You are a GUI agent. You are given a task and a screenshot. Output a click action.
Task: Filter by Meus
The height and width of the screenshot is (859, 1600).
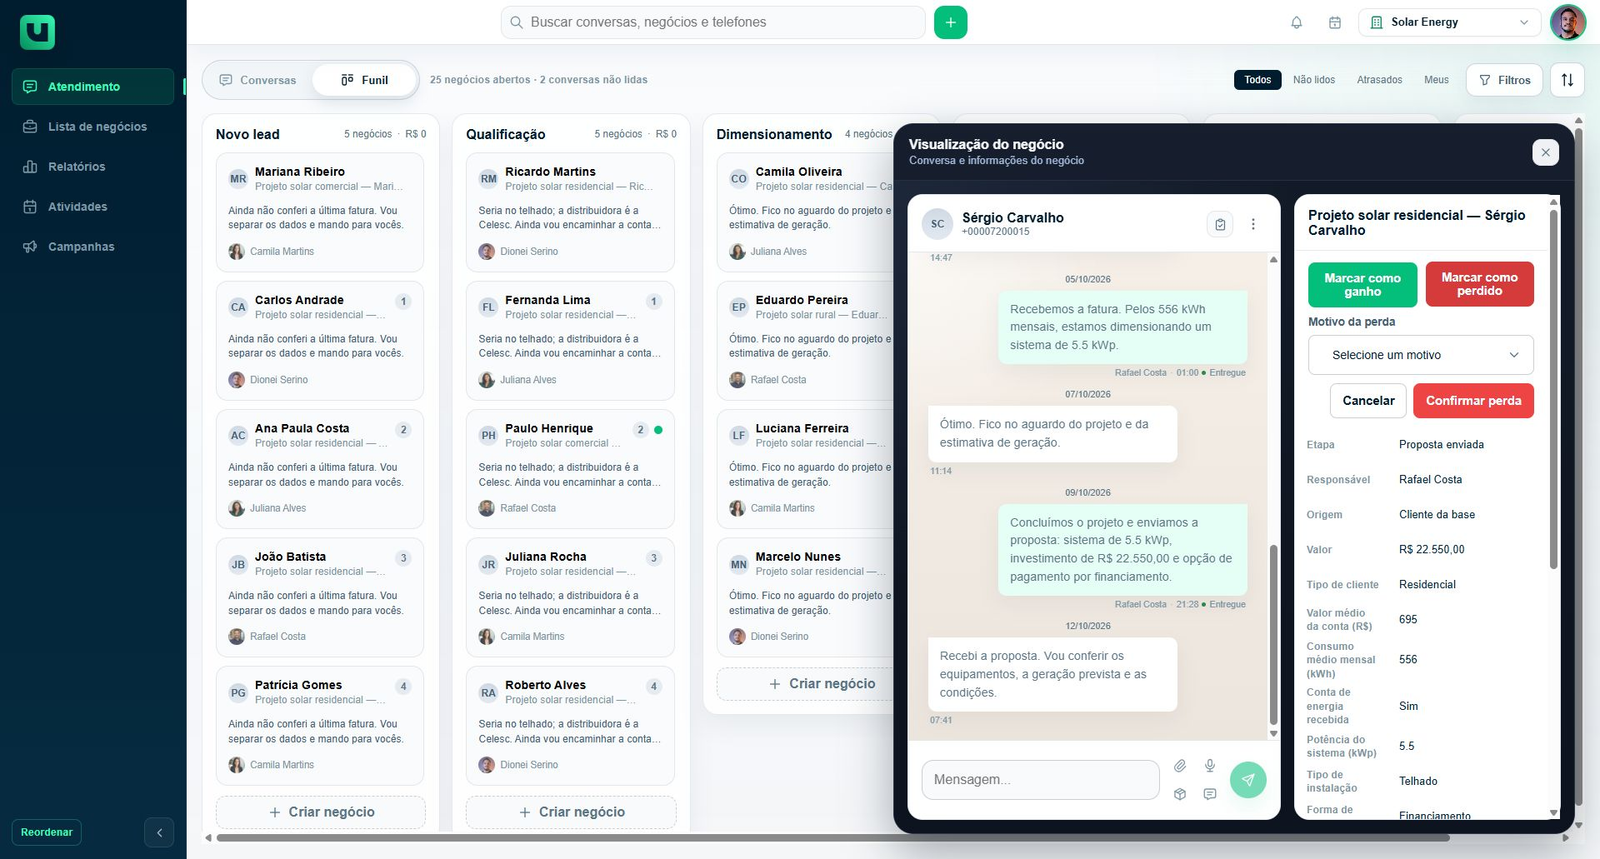pos(1436,80)
